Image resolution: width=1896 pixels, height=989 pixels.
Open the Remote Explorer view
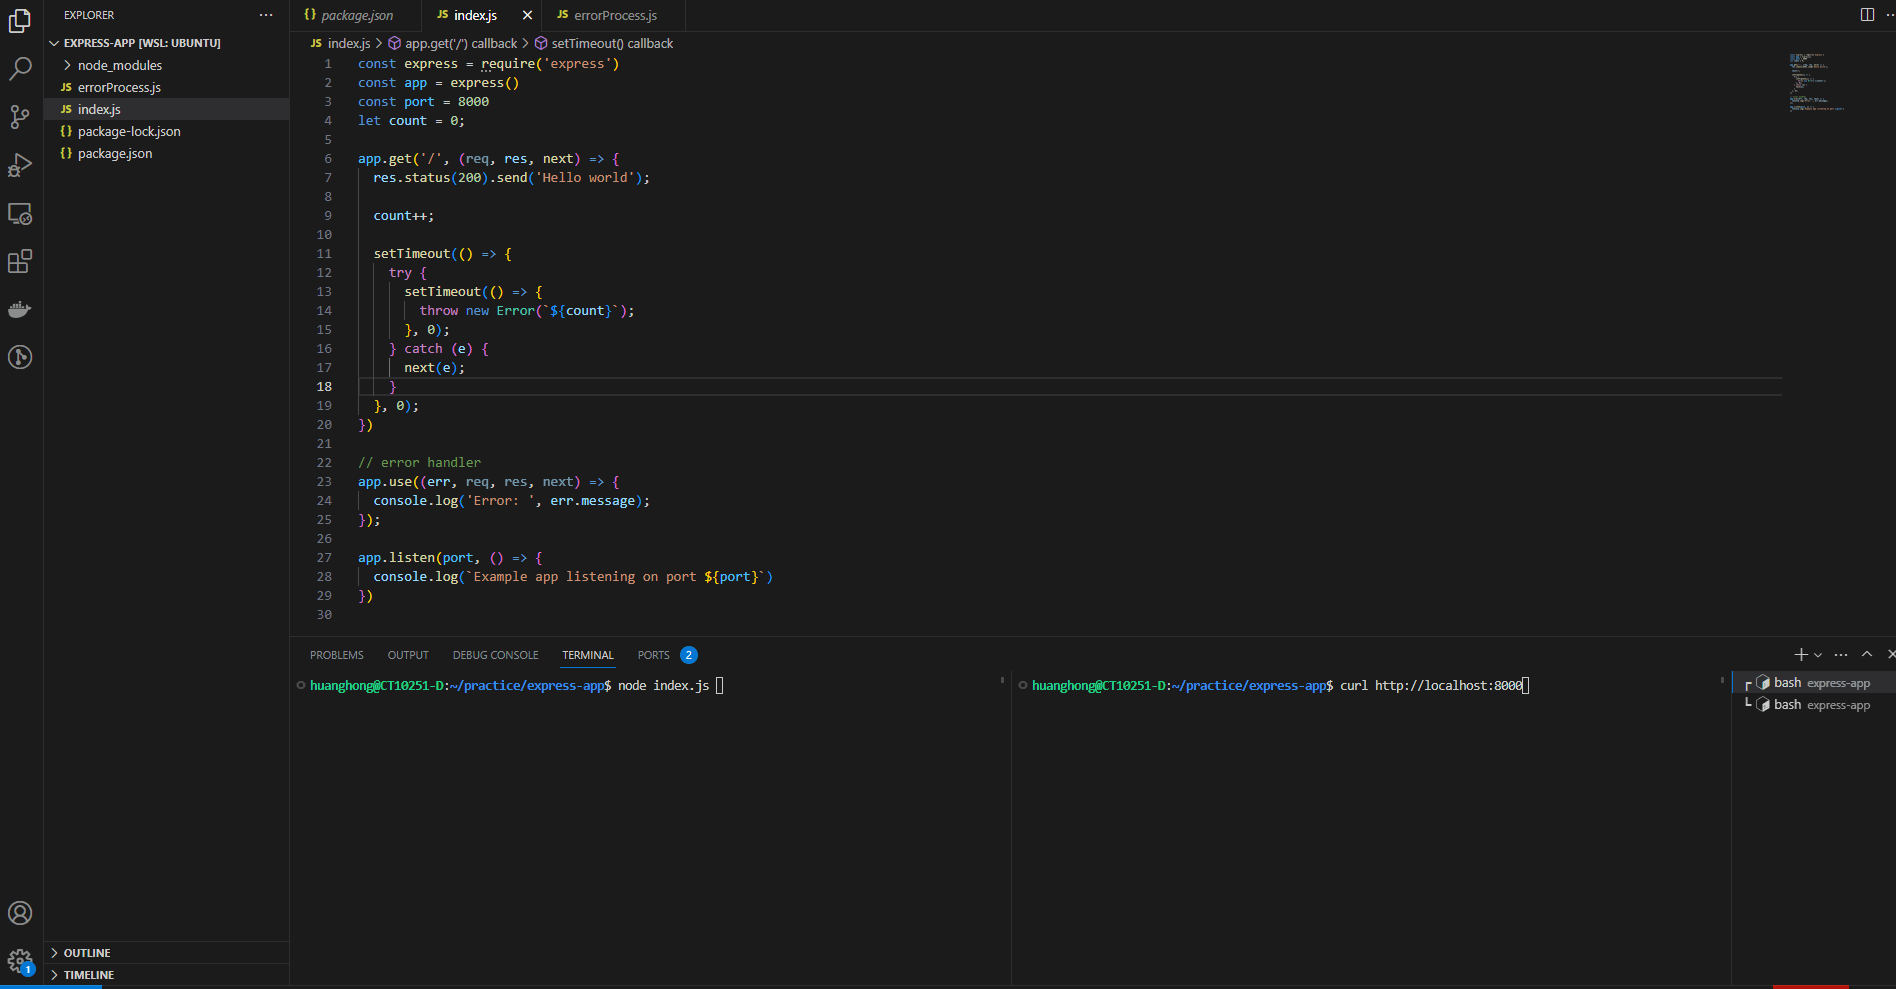(x=20, y=213)
